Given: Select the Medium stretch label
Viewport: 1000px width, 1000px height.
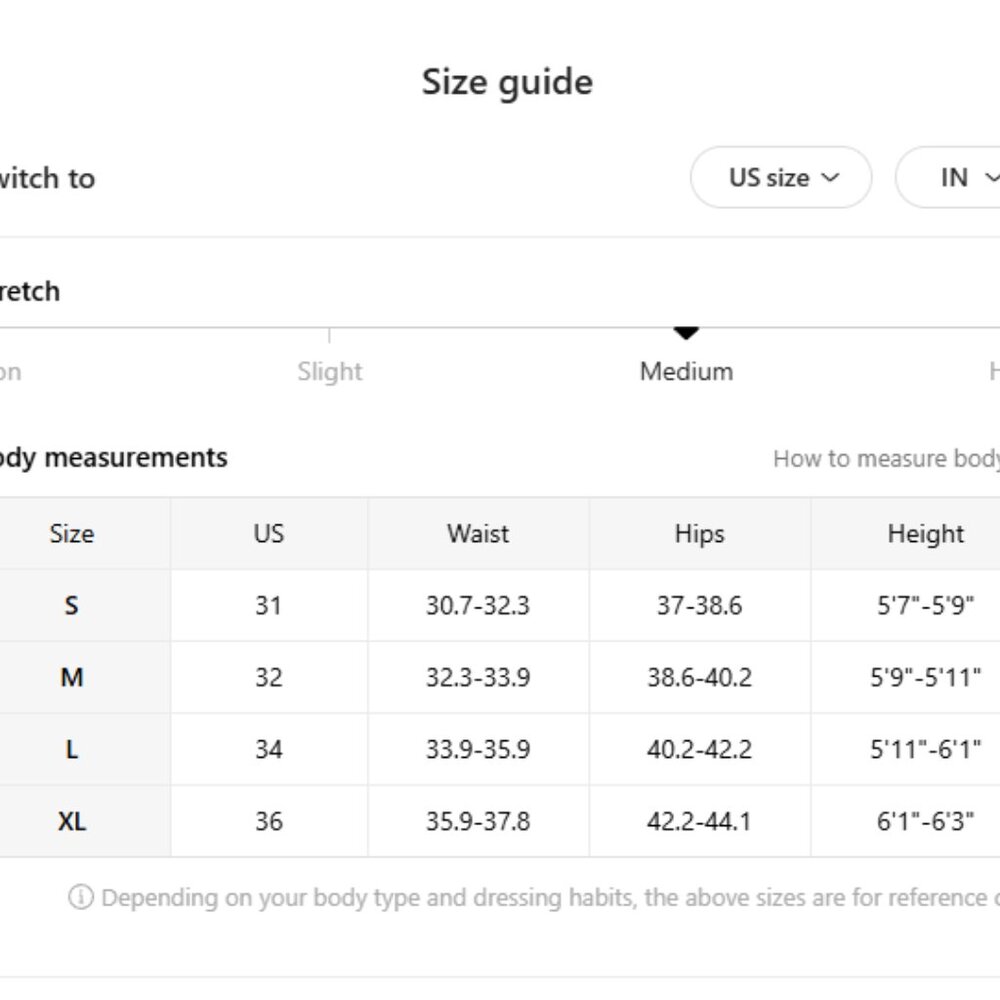Looking at the screenshot, I should 686,371.
